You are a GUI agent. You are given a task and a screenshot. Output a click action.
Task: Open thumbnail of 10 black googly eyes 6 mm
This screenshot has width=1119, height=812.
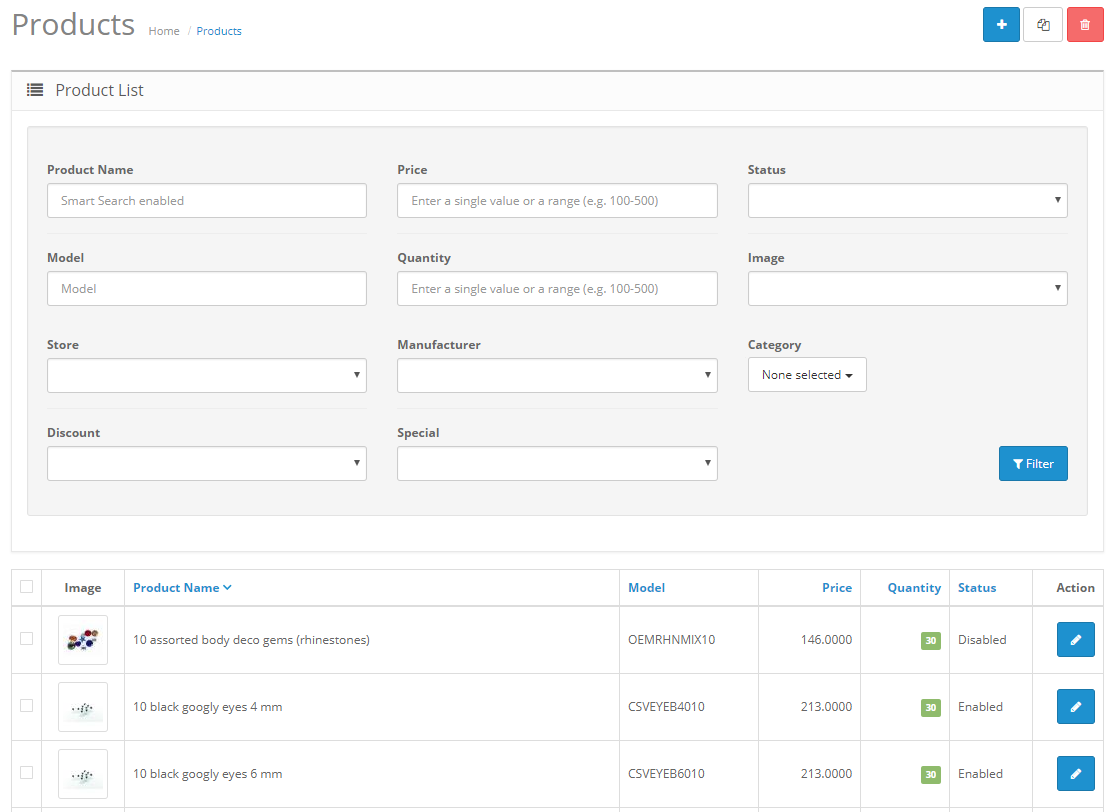click(x=83, y=774)
